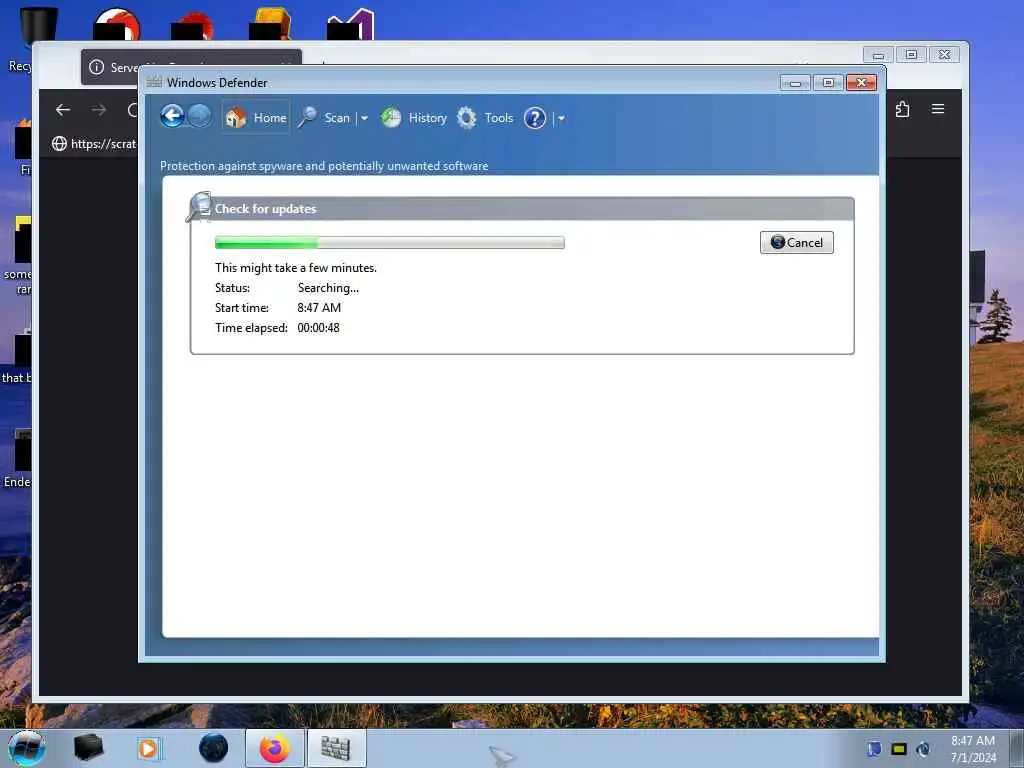Click the Windows Defender title bar icon
Image resolution: width=1024 pixels, height=768 pixels.
tap(154, 82)
